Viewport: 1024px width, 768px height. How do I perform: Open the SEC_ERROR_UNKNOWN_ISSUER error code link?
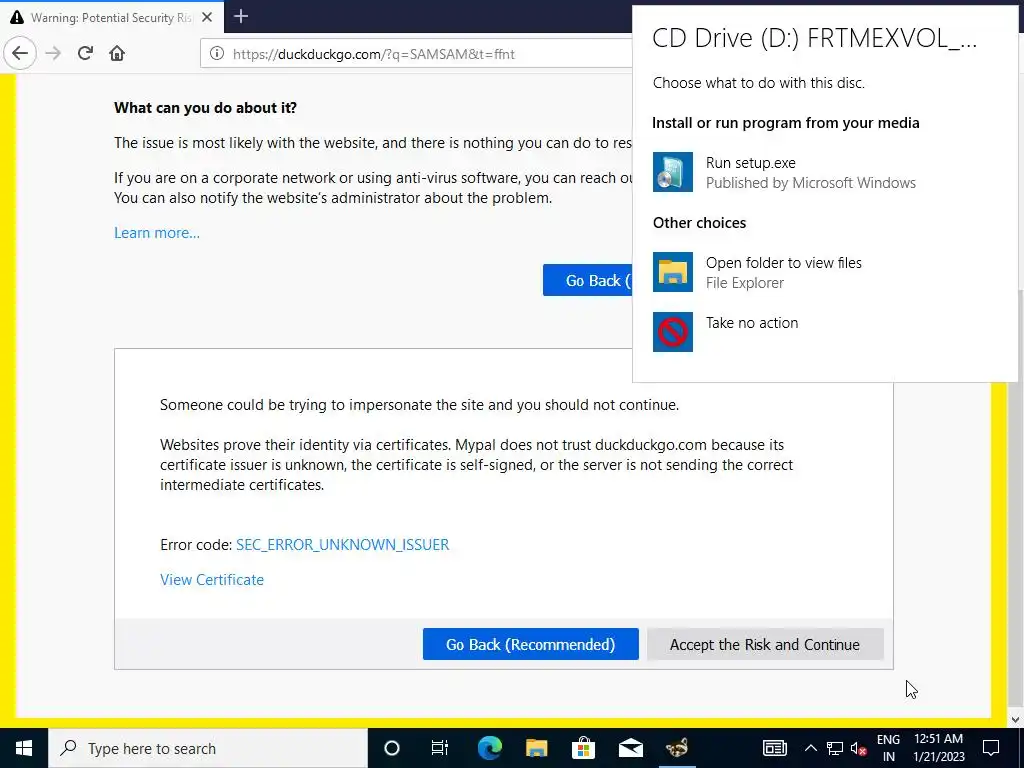(x=342, y=545)
